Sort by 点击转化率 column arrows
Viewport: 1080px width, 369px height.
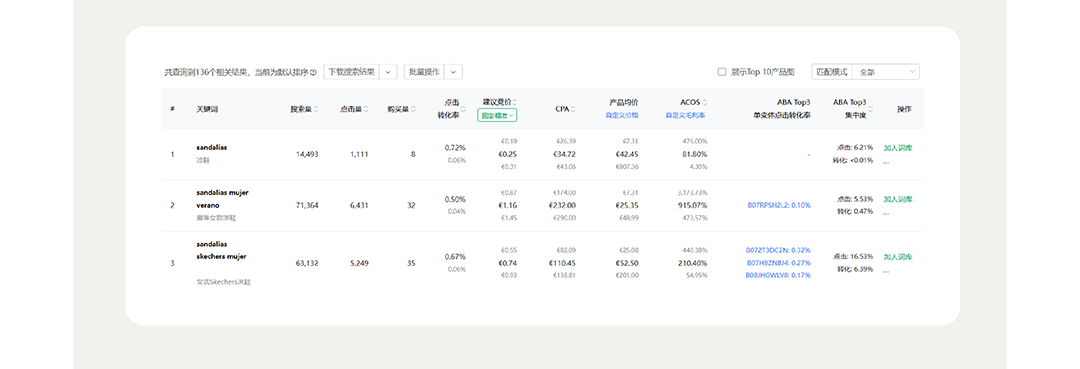coord(465,109)
